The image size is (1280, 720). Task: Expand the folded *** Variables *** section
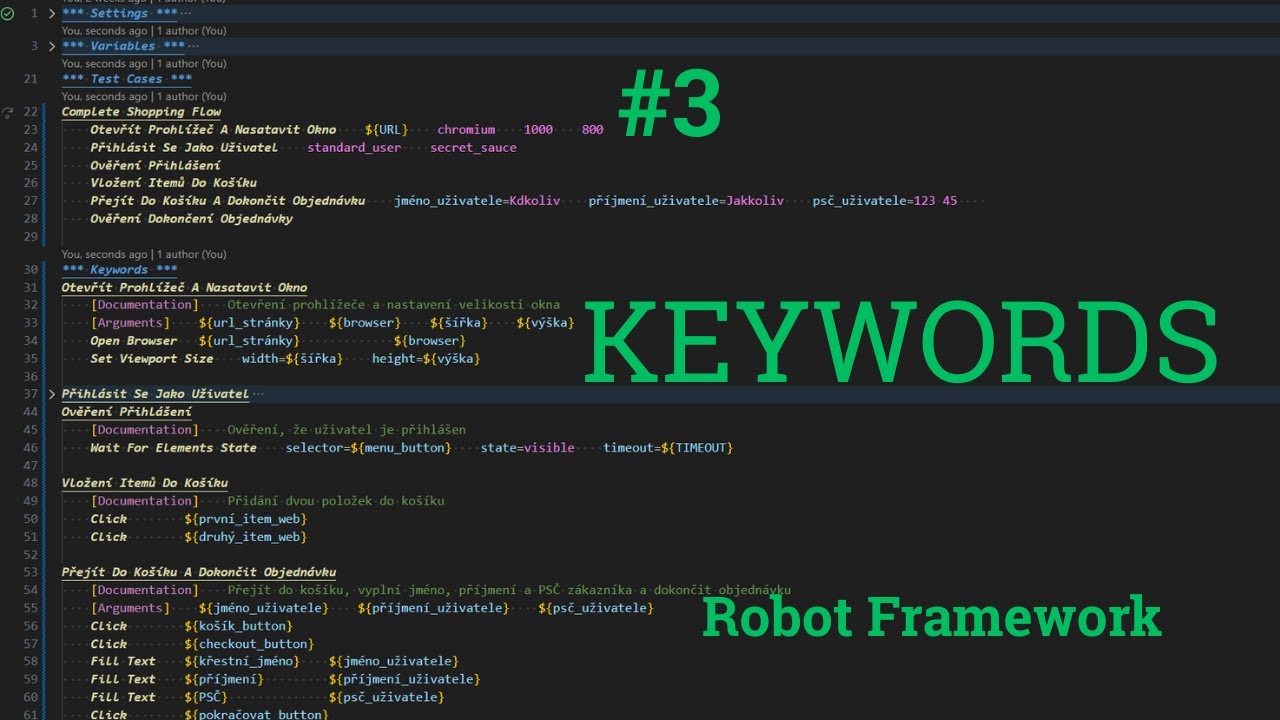tap(52, 46)
